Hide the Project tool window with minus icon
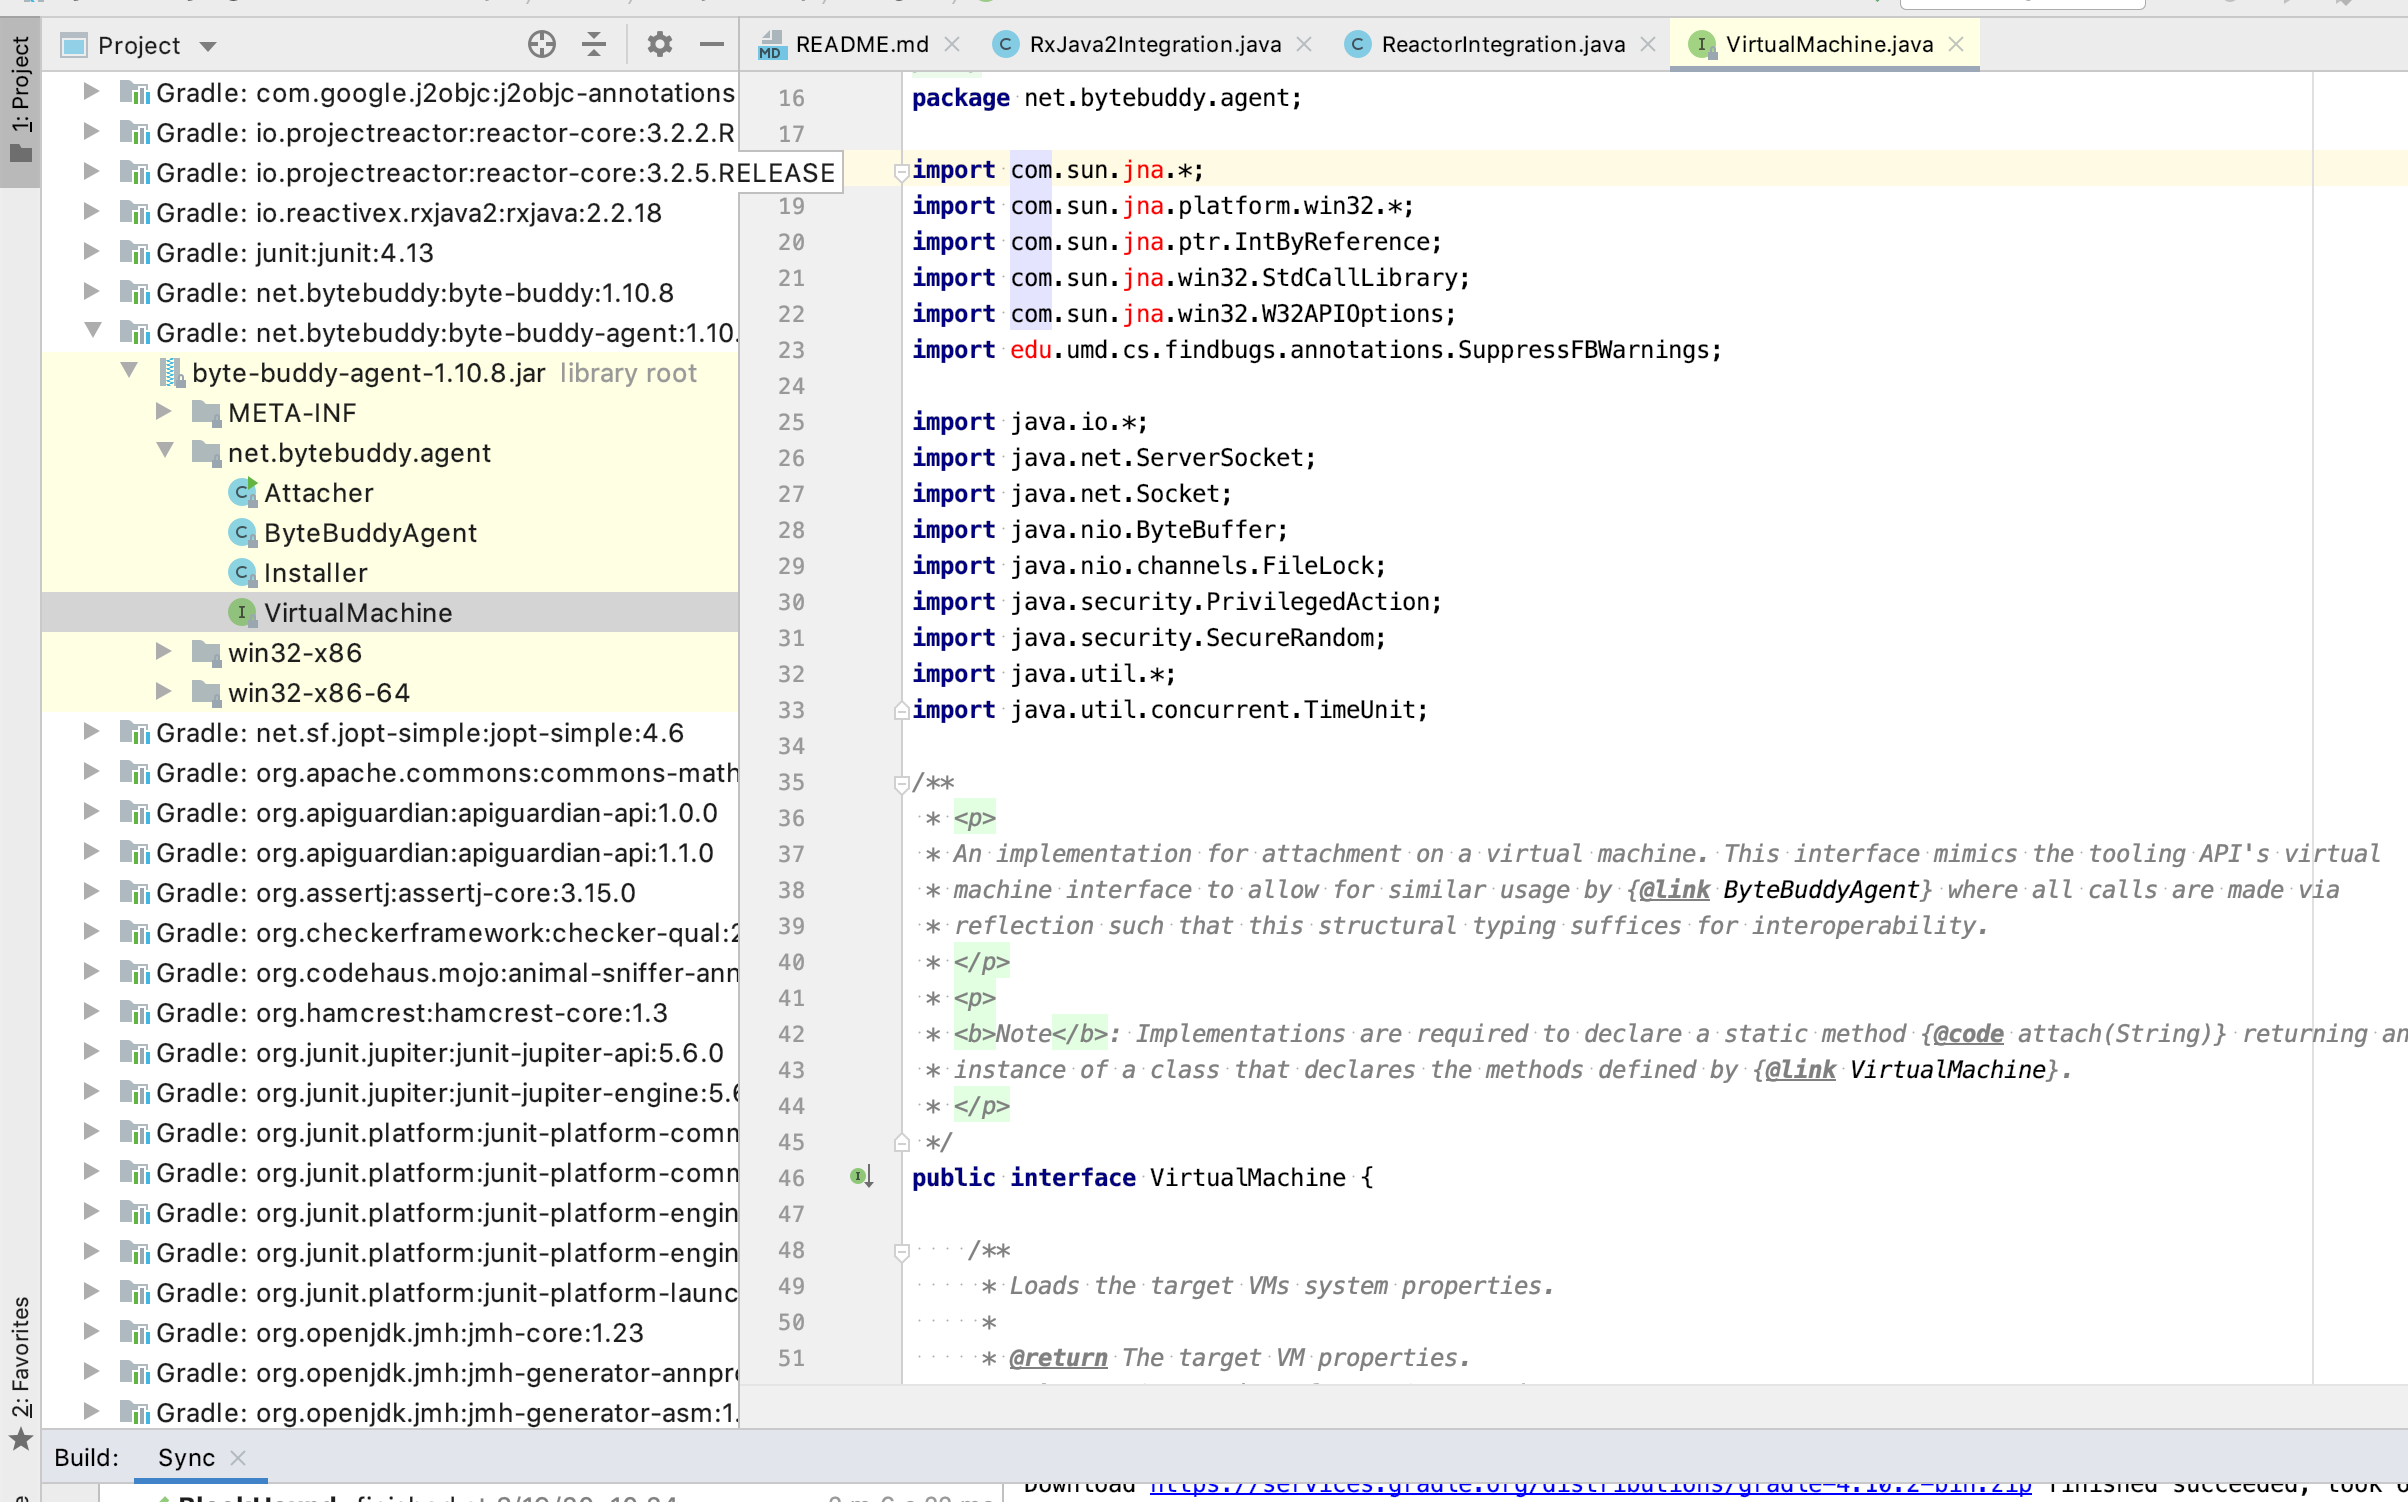The image size is (2408, 1502). pos(711,44)
